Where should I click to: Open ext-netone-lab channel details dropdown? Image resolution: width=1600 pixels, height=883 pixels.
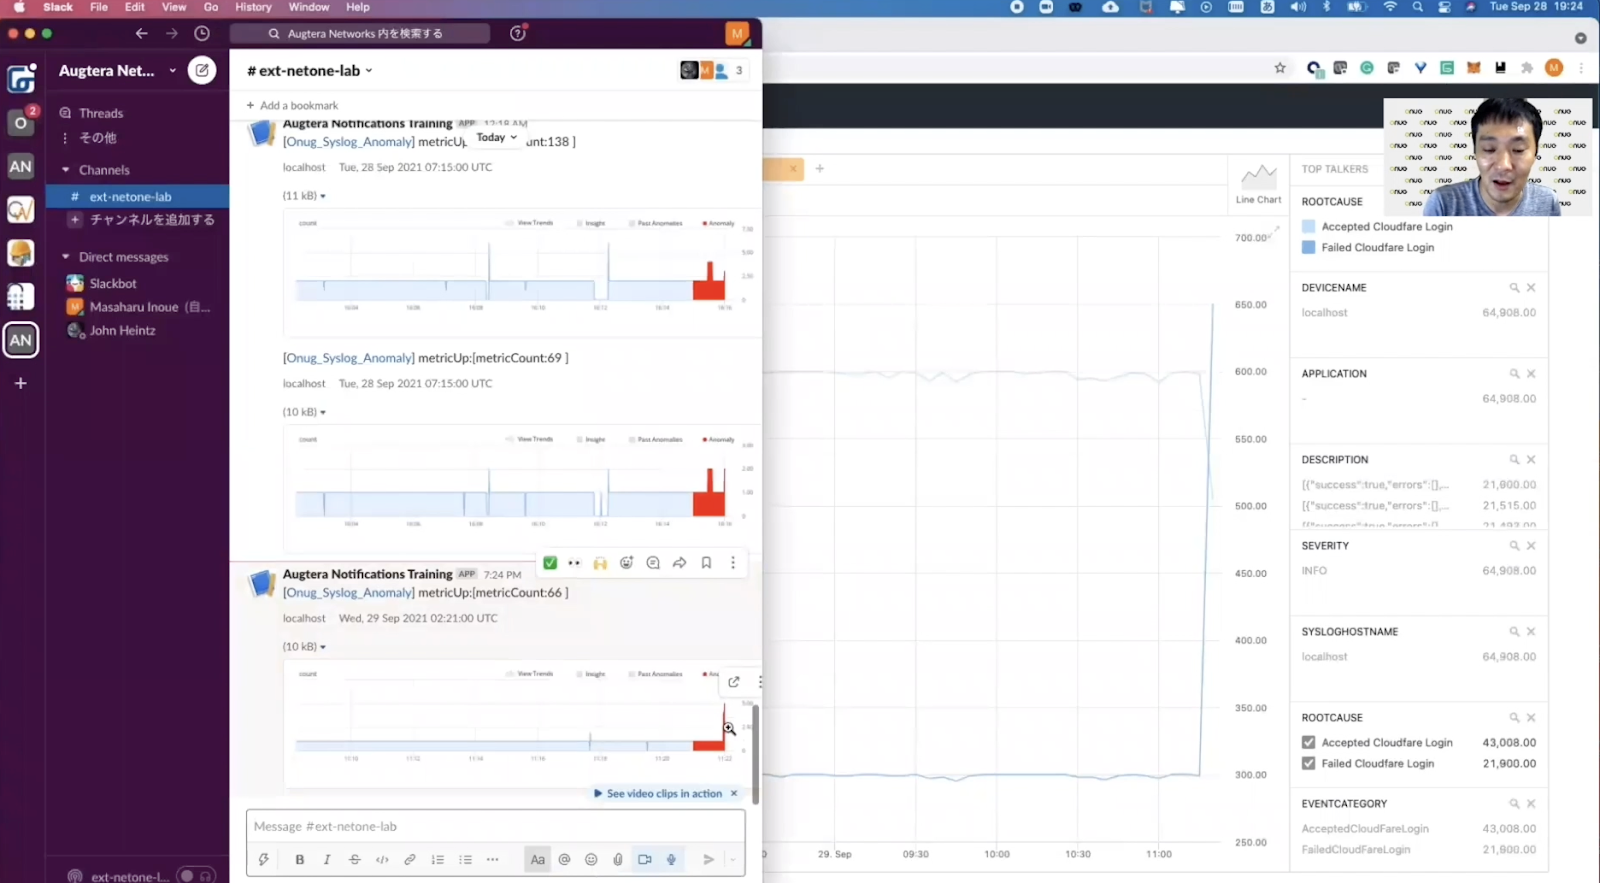coord(310,71)
